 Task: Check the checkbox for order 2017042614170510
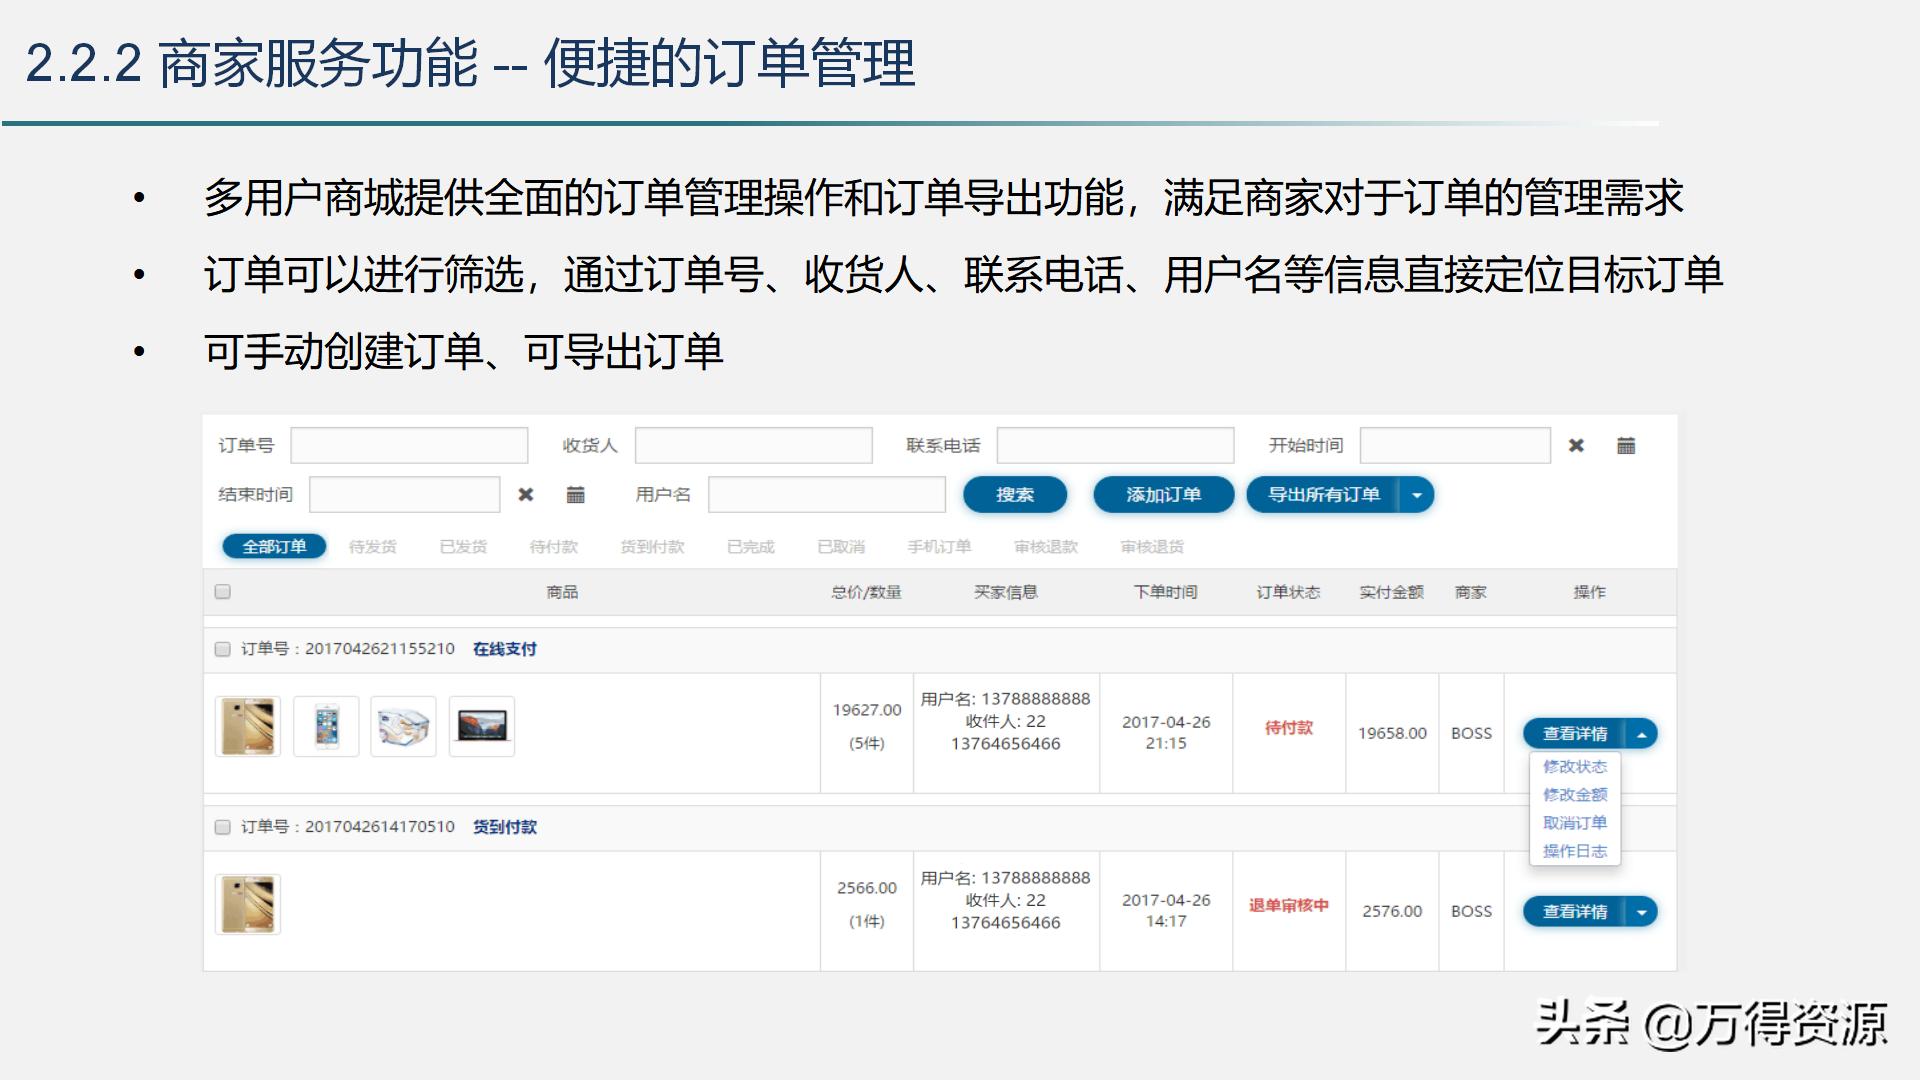tap(221, 827)
